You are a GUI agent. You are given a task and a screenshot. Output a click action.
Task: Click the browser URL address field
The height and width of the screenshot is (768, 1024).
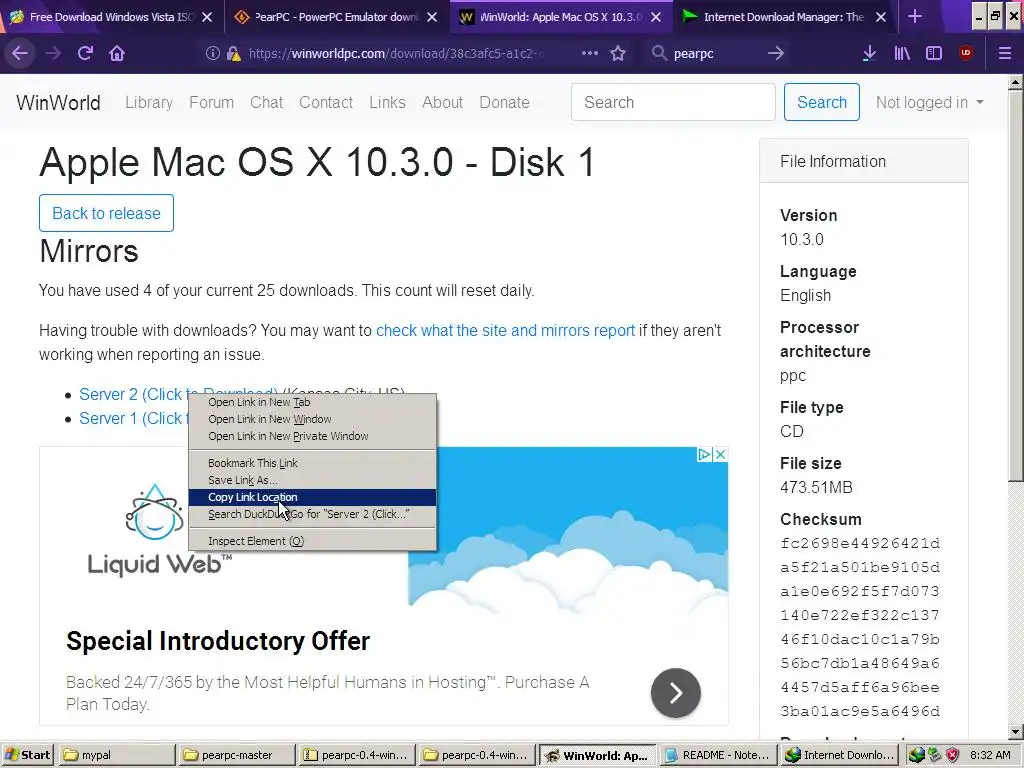click(x=395, y=54)
